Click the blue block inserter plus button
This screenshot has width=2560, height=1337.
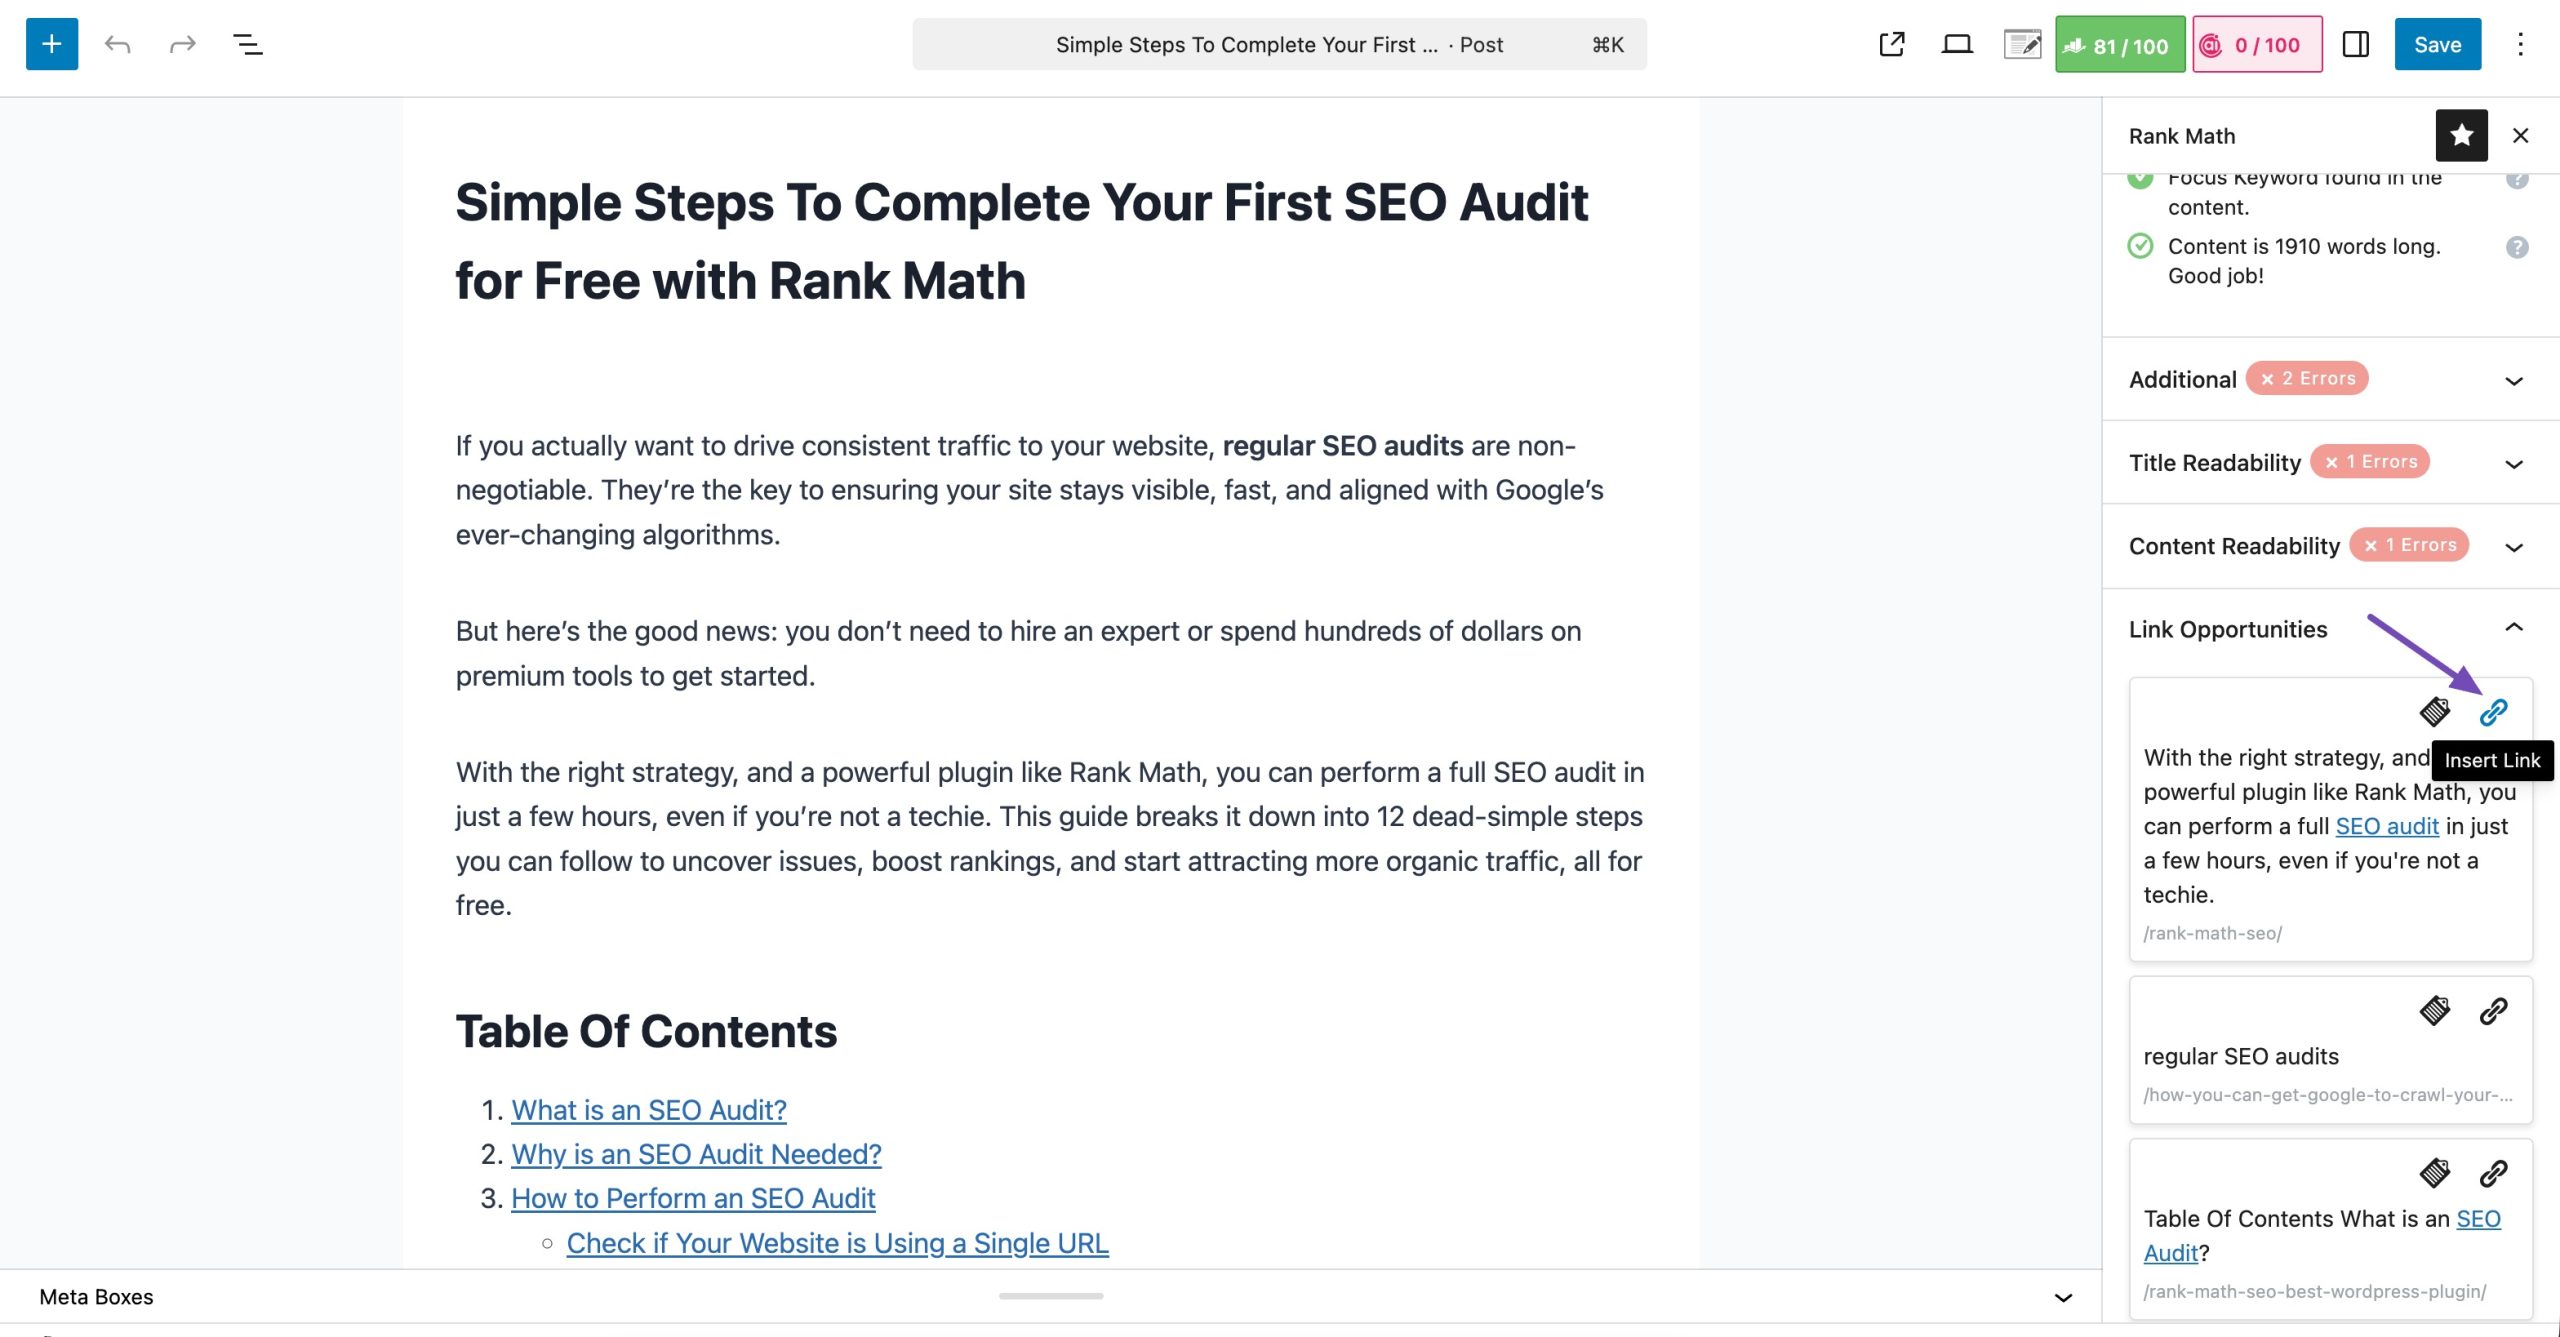pyautogui.click(x=52, y=44)
